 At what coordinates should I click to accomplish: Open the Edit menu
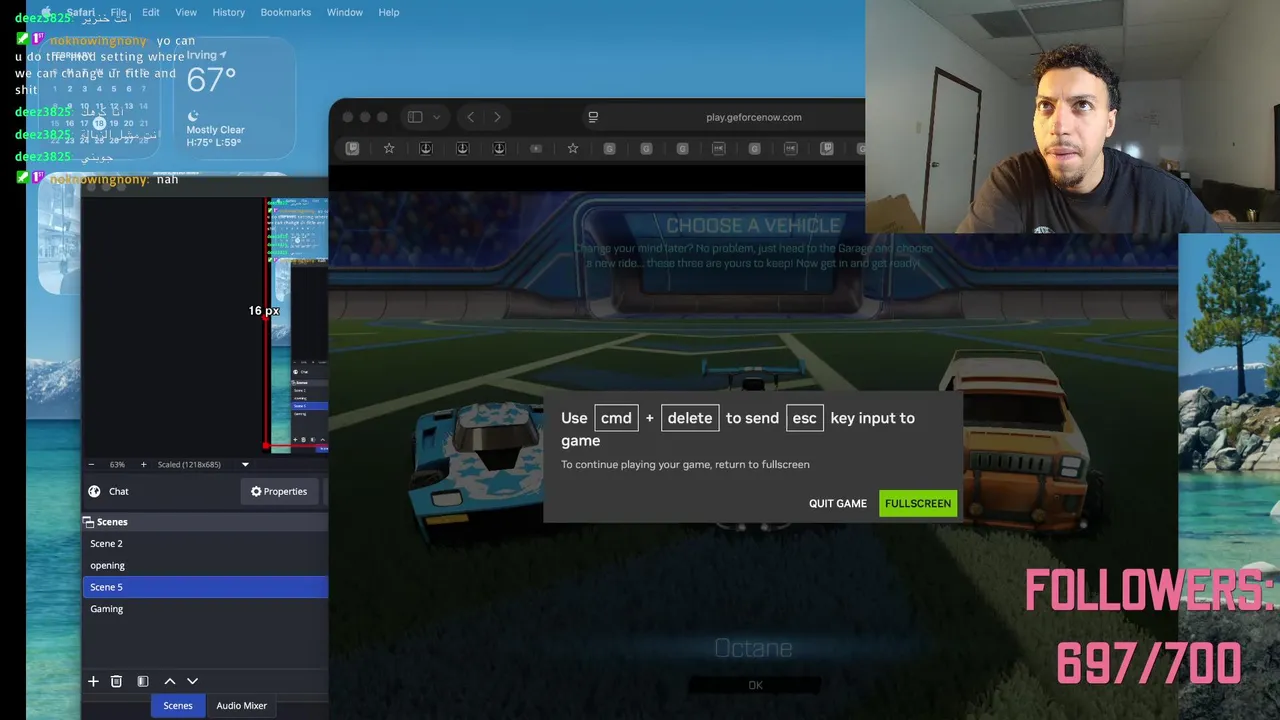click(151, 12)
